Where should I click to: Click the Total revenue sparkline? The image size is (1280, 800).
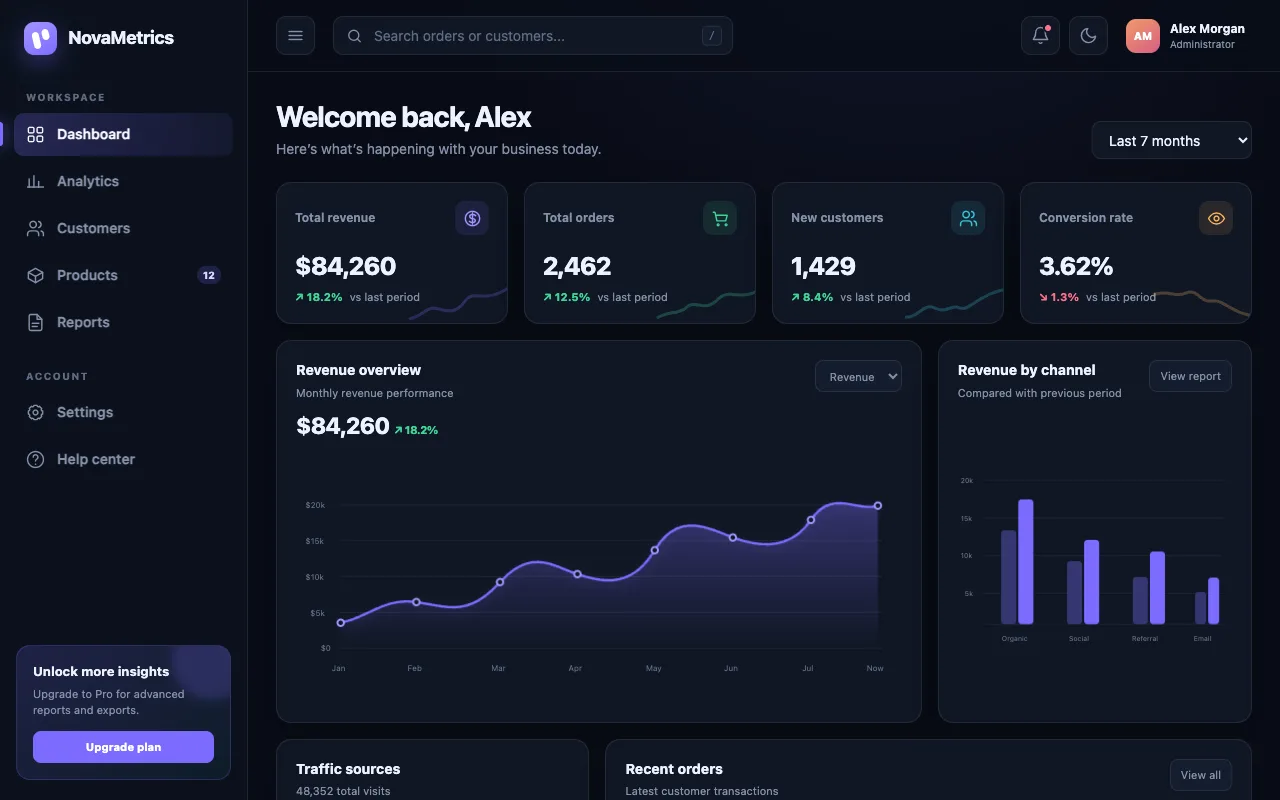(458, 304)
